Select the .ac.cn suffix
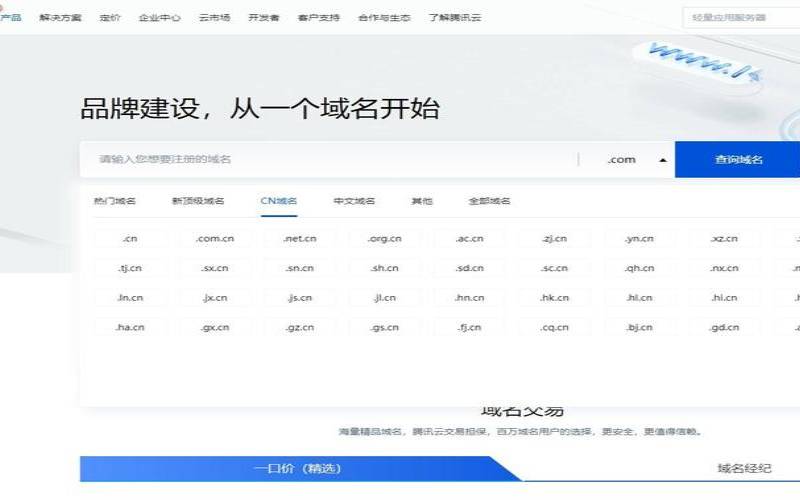Viewport: 800px width, 500px height. [x=470, y=238]
